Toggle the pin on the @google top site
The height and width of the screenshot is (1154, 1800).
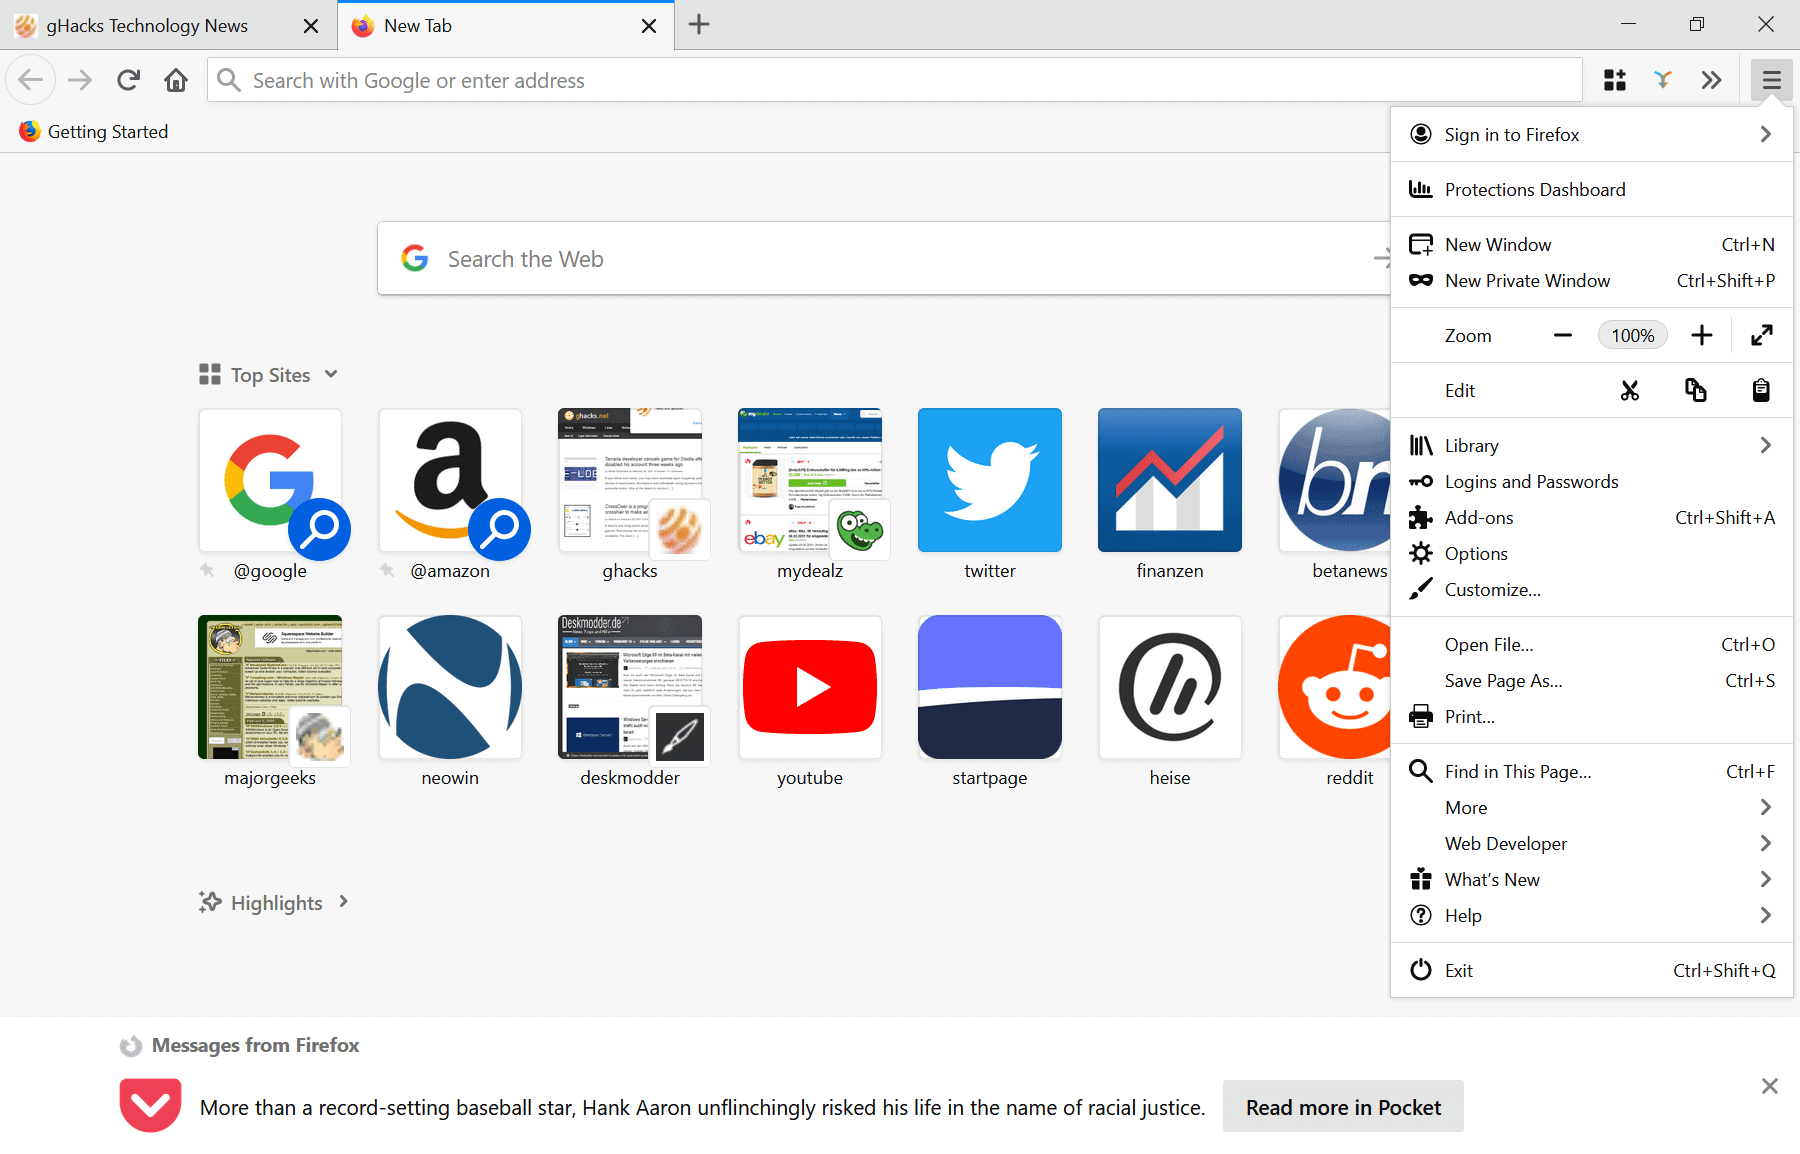[x=207, y=570]
